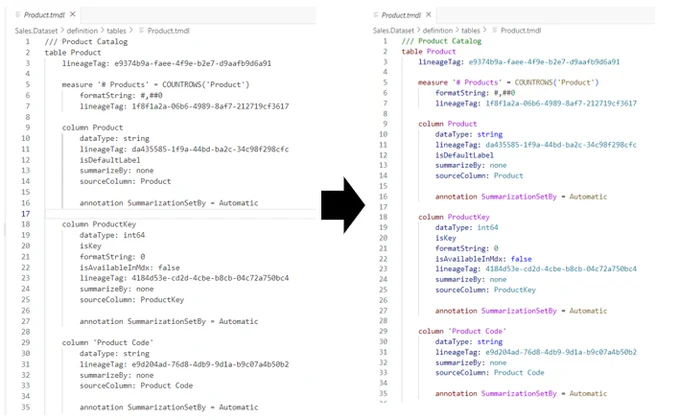Click lineageTag e9d204ad line in left editor
The height and width of the screenshot is (420, 680).
coord(184,364)
